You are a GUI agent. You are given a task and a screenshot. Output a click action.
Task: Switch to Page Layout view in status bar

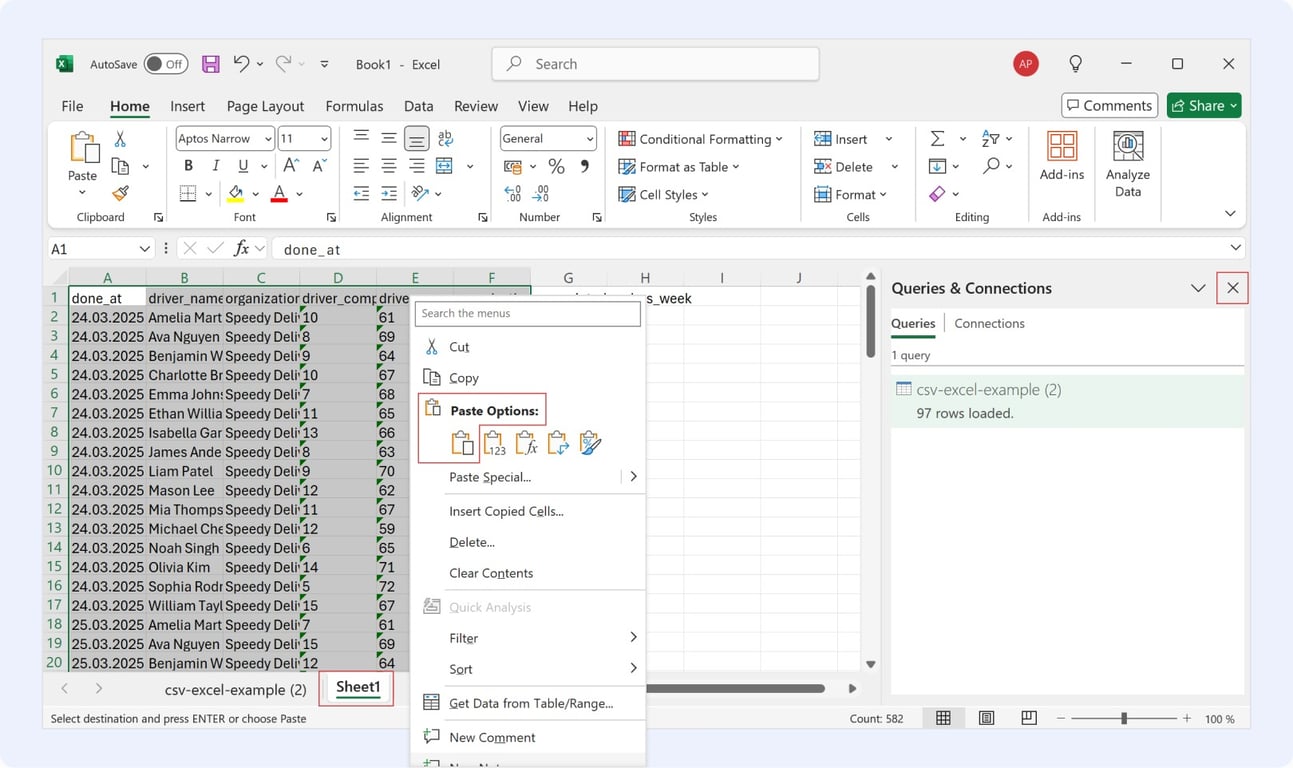click(x=986, y=718)
